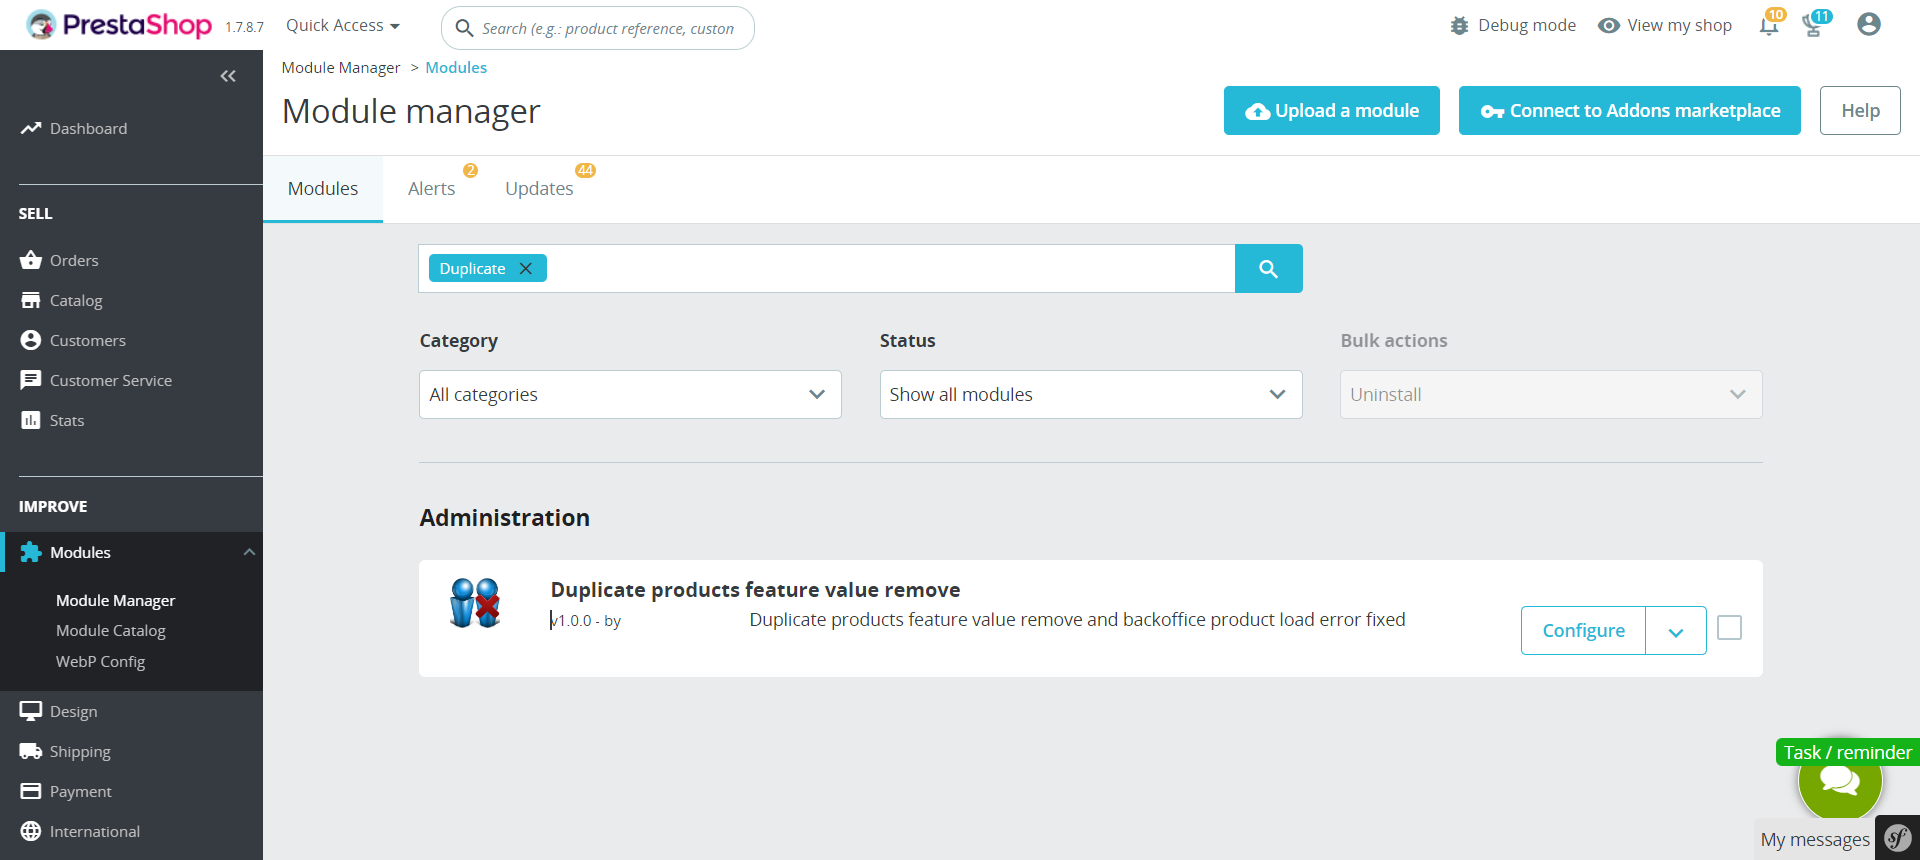Configure the Duplicate products module
The width and height of the screenshot is (1920, 860).
[1584, 631]
